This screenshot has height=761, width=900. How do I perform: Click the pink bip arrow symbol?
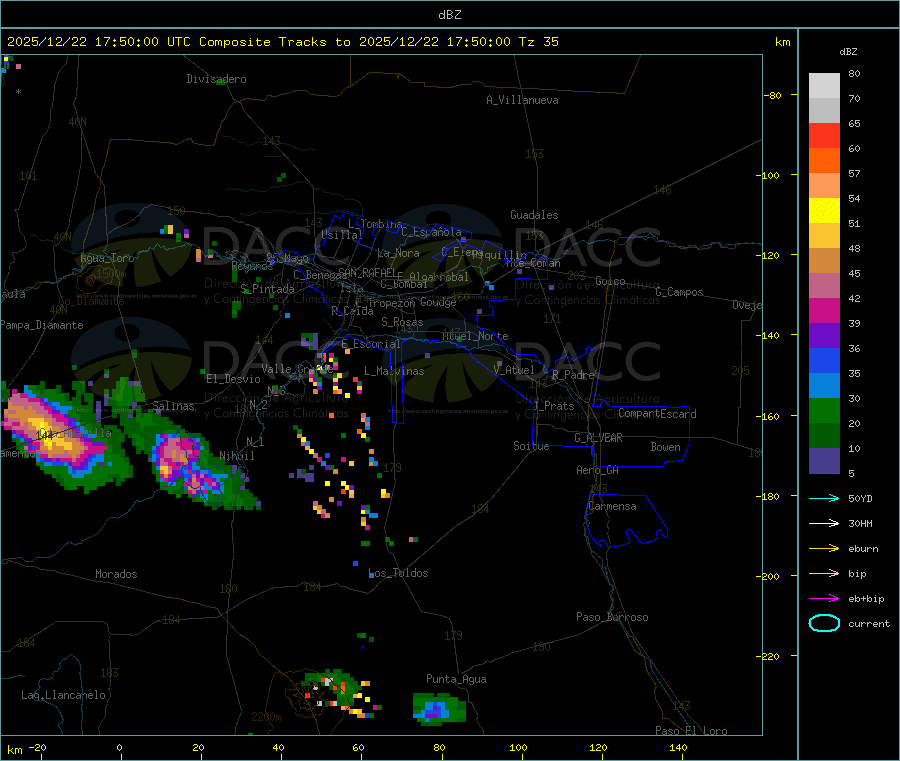[x=824, y=573]
